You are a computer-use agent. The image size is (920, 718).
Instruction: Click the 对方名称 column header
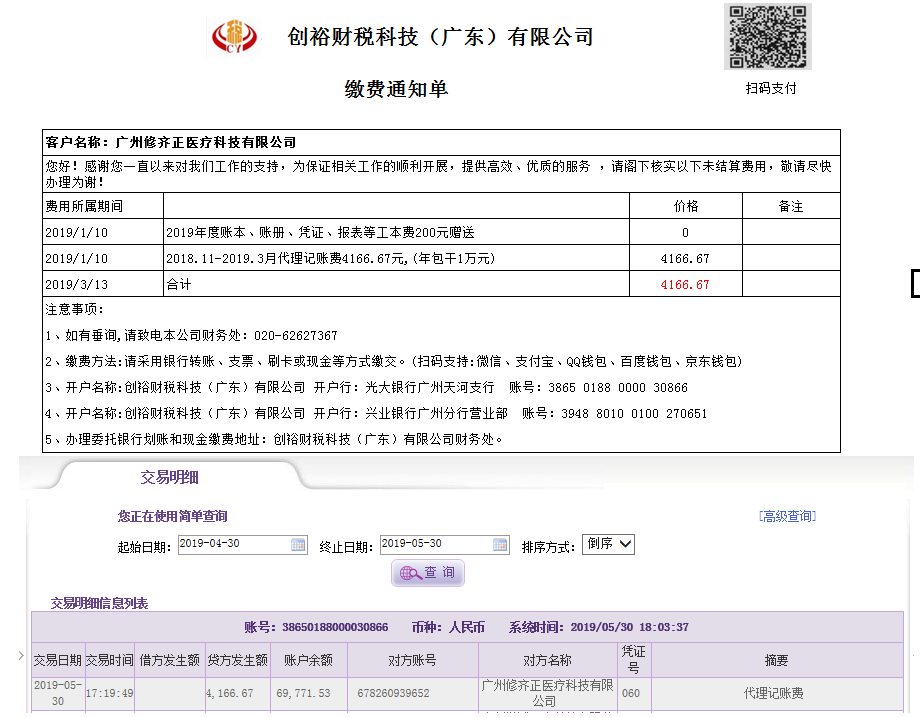click(x=547, y=661)
